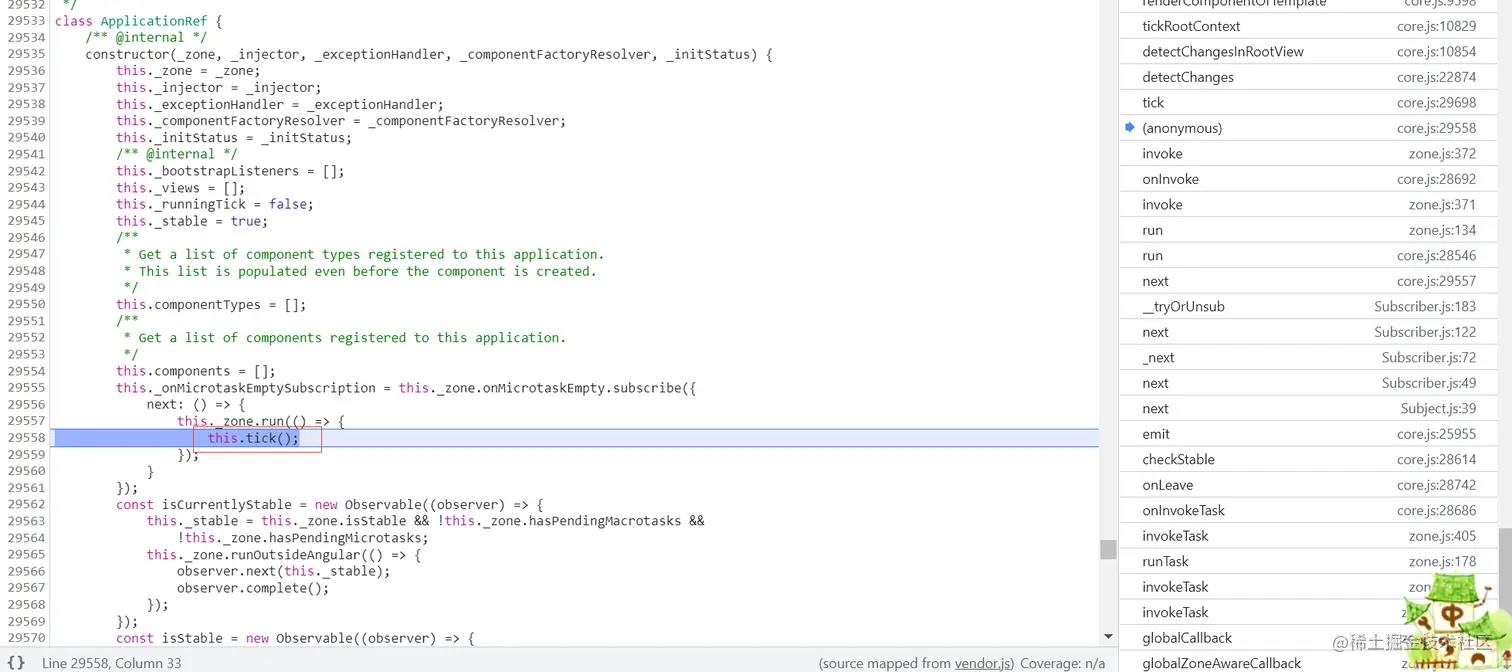The image size is (1512, 672).
Task: Select the globalCallback call stack frame
Action: tap(1309, 638)
